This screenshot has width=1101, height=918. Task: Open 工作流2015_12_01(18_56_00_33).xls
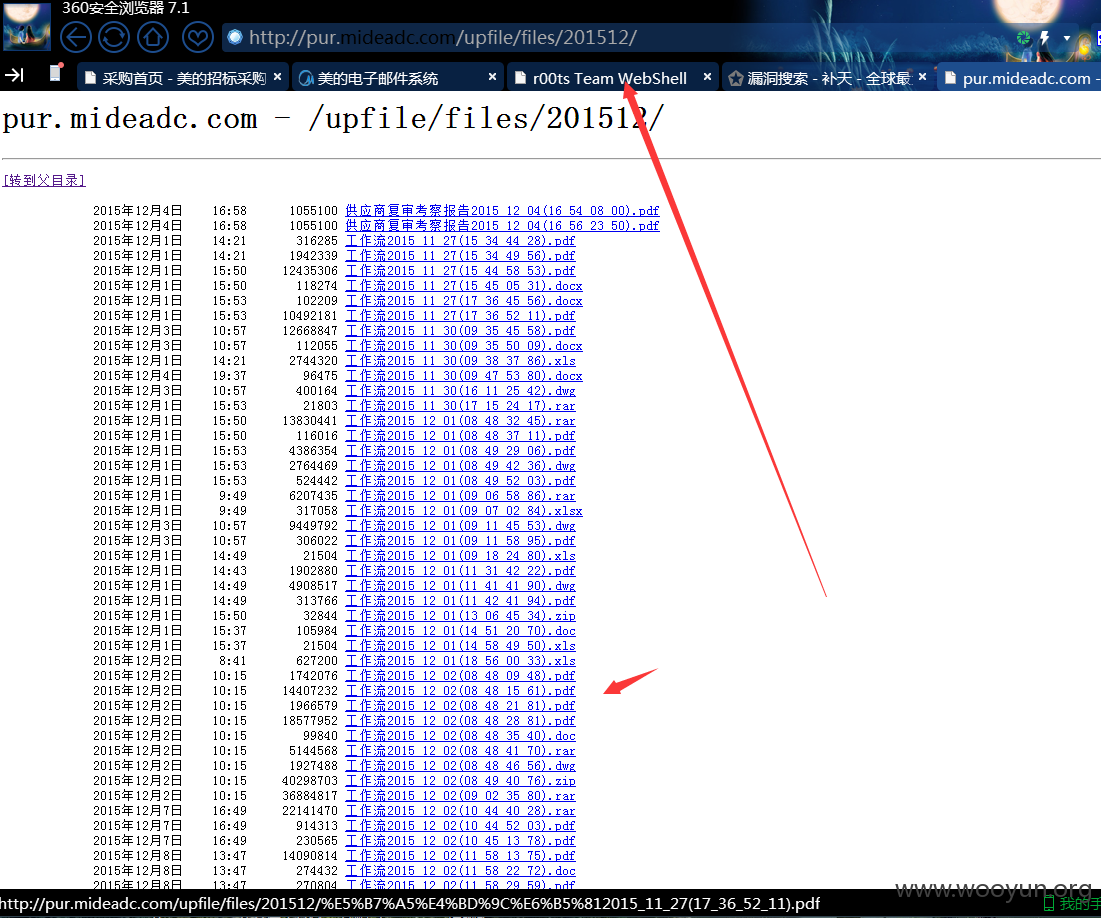point(460,661)
